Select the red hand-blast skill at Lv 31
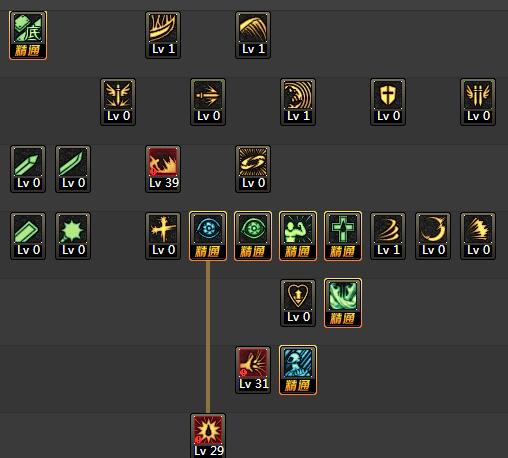 (253, 370)
